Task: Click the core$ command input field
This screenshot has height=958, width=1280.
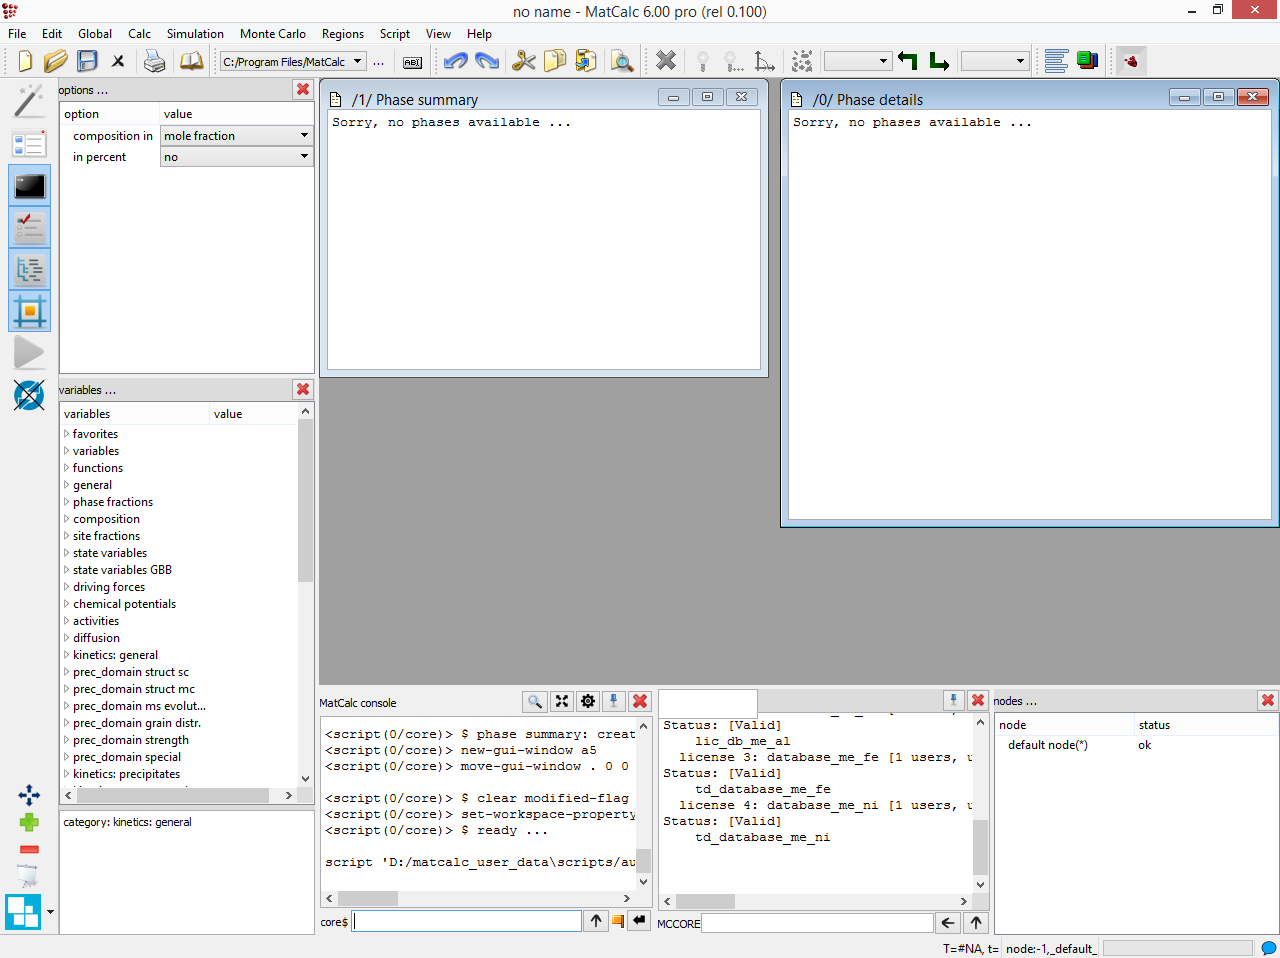Action: [x=467, y=921]
